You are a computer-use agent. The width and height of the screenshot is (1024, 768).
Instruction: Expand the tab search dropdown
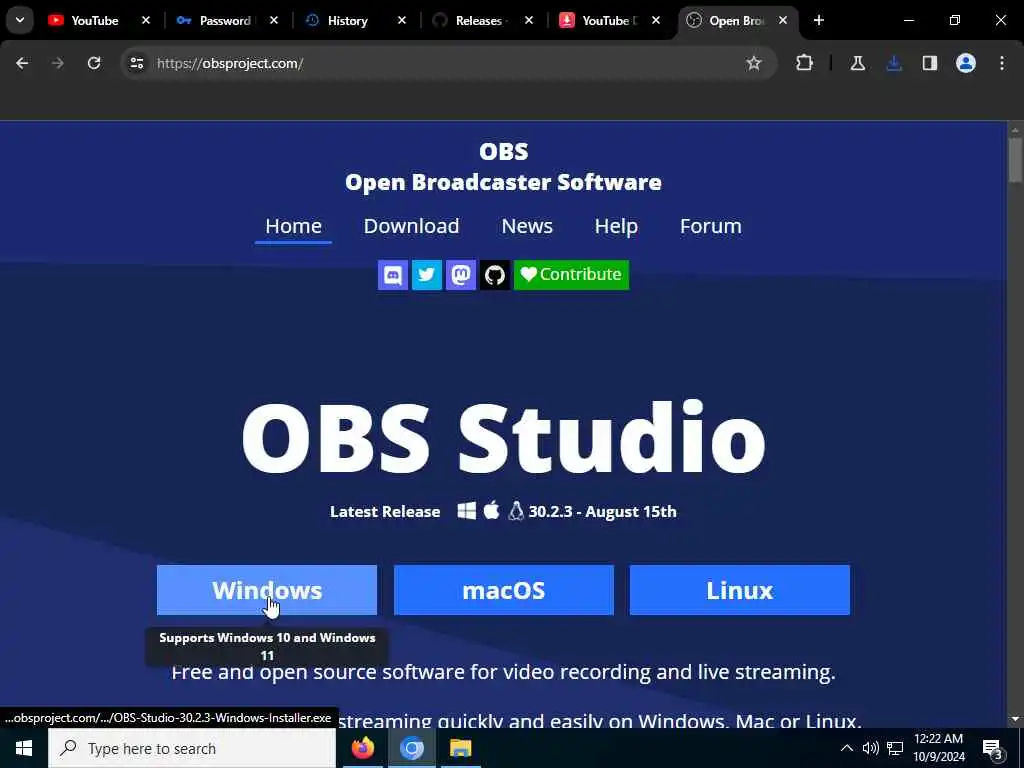click(20, 21)
